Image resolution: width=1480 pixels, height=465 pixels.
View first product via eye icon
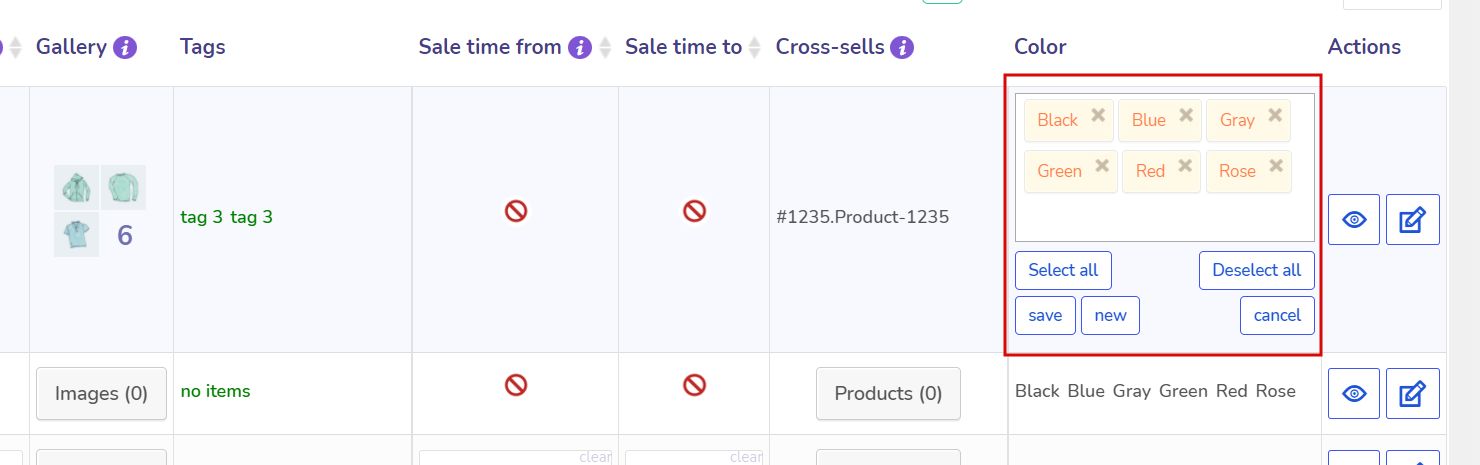(1354, 220)
